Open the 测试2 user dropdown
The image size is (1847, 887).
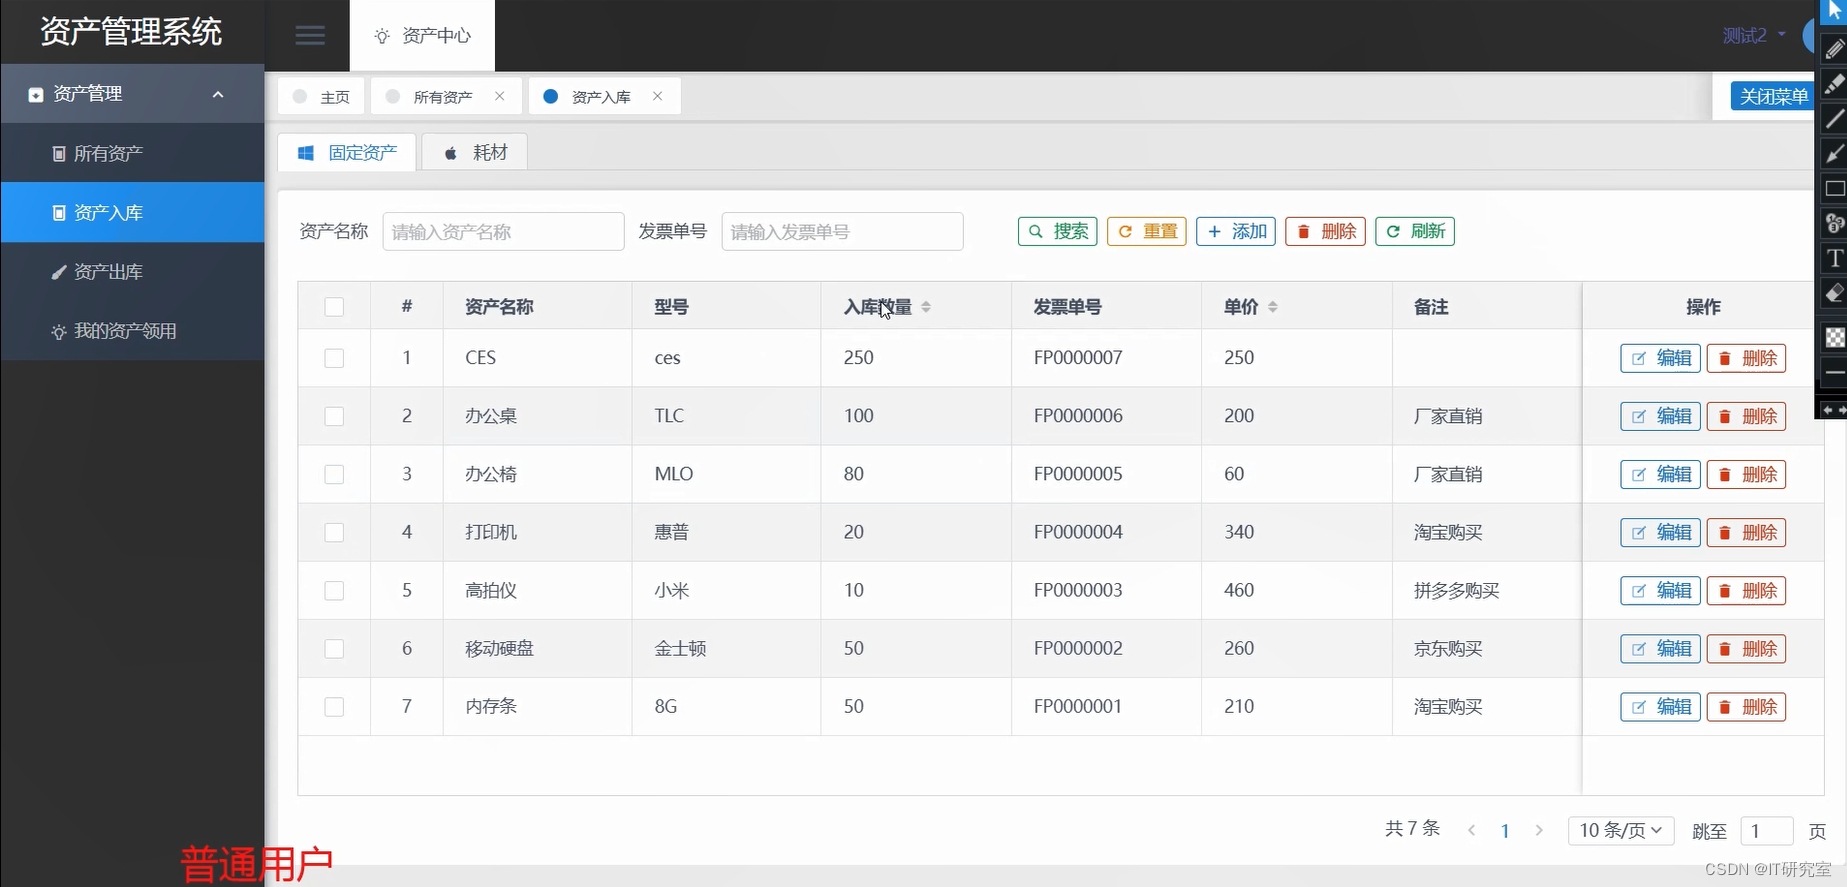(x=1754, y=35)
